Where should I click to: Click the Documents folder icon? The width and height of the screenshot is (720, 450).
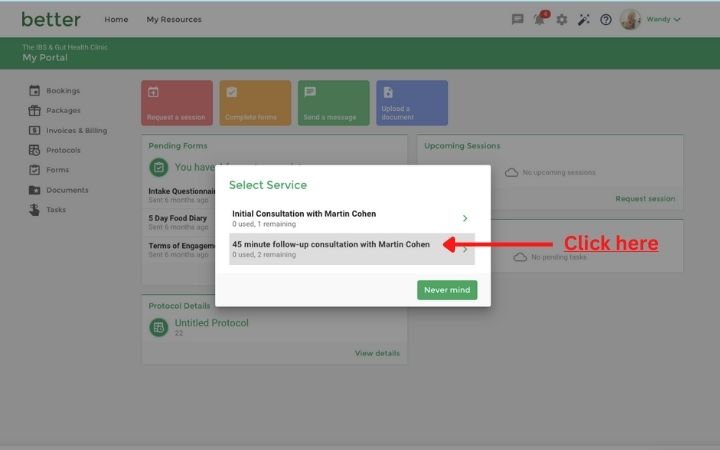pos(34,190)
